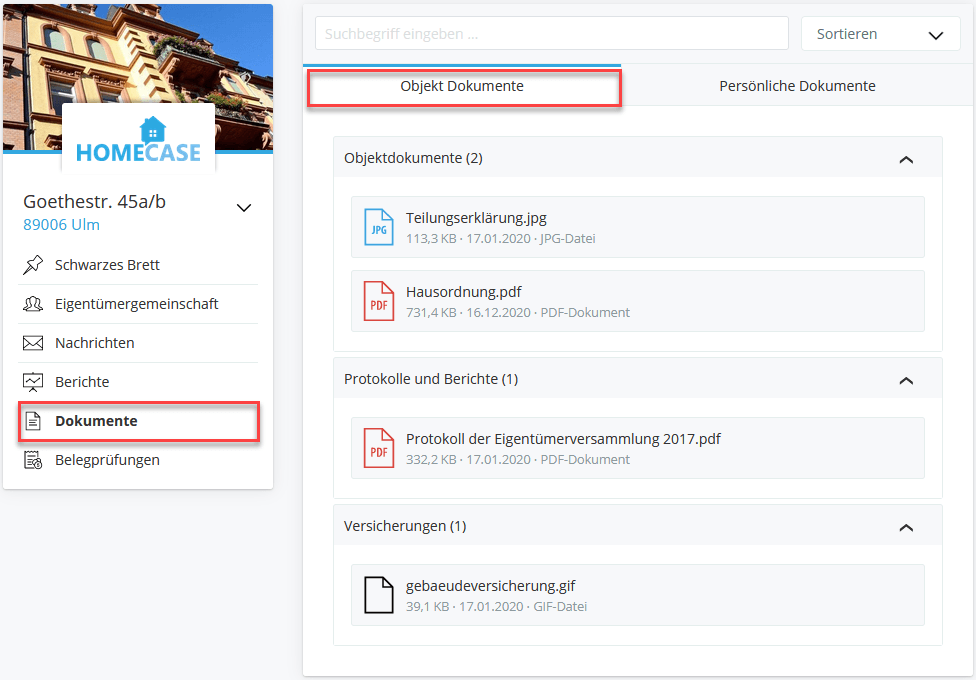
Task: Switch to the Objekt Dokumente tab
Action: pyautogui.click(x=462, y=86)
